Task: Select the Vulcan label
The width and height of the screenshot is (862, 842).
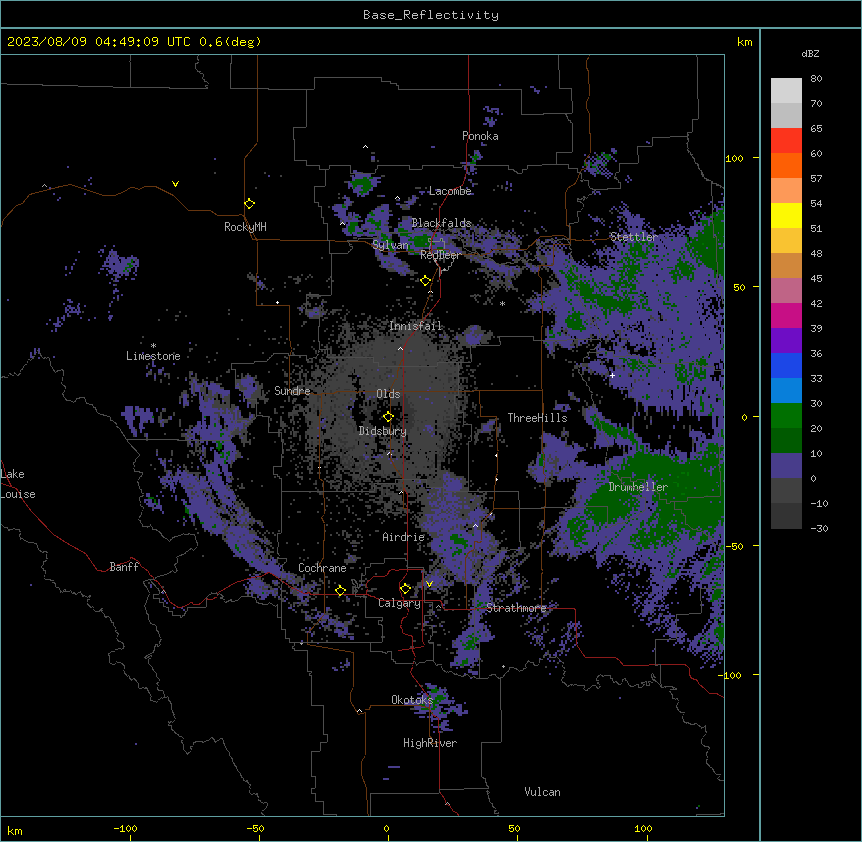Action: coord(543,792)
